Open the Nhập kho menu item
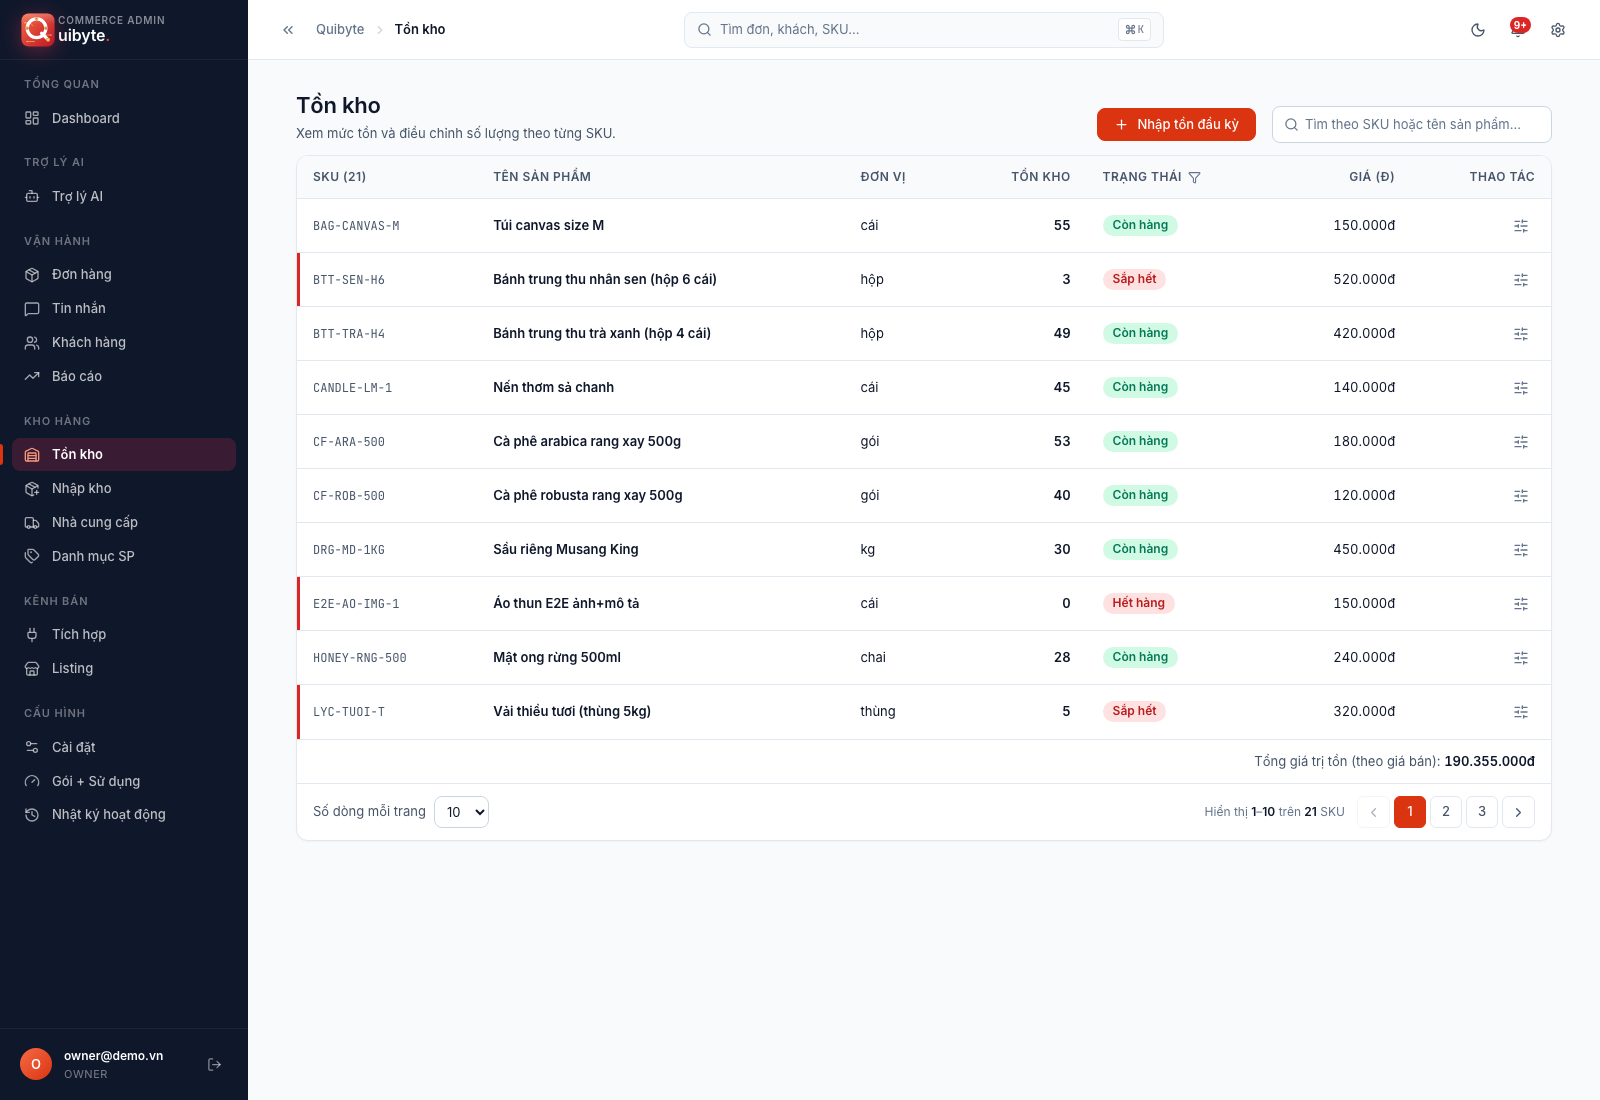The height and width of the screenshot is (1100, 1600). [x=124, y=488]
